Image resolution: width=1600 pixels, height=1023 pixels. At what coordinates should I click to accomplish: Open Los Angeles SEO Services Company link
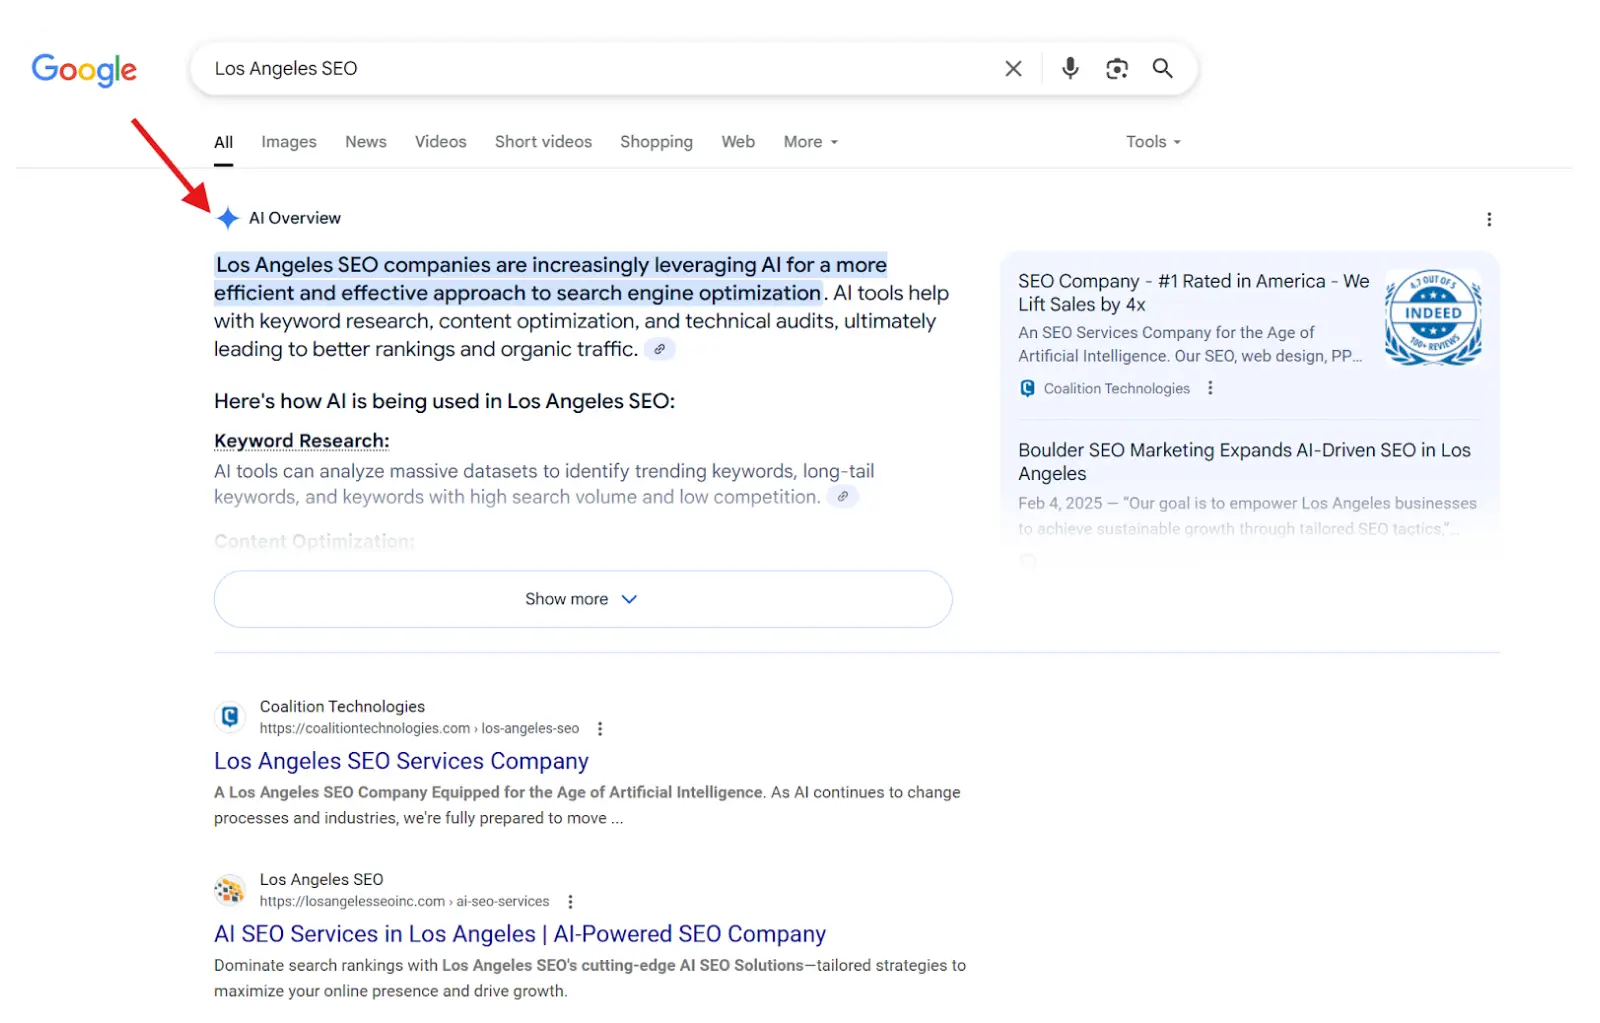coord(401,761)
